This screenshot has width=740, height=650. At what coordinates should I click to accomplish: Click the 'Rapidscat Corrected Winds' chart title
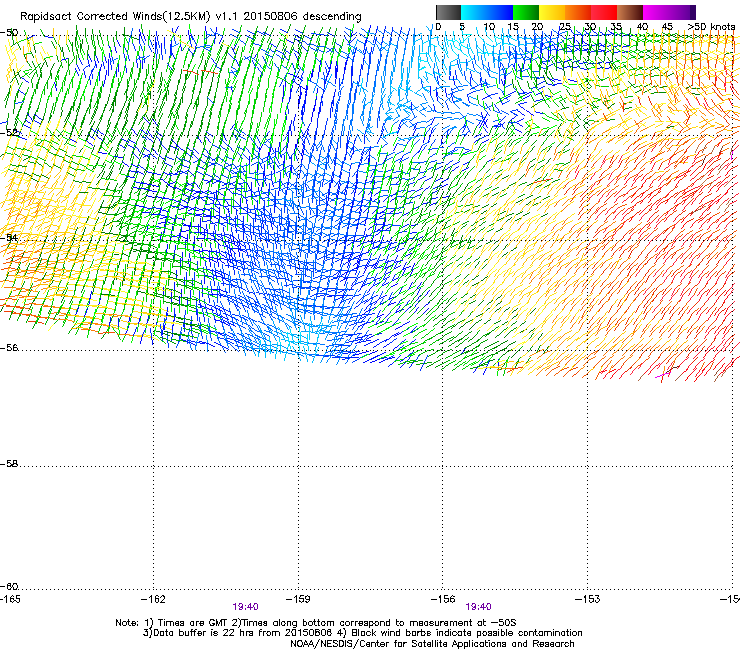pos(191,17)
